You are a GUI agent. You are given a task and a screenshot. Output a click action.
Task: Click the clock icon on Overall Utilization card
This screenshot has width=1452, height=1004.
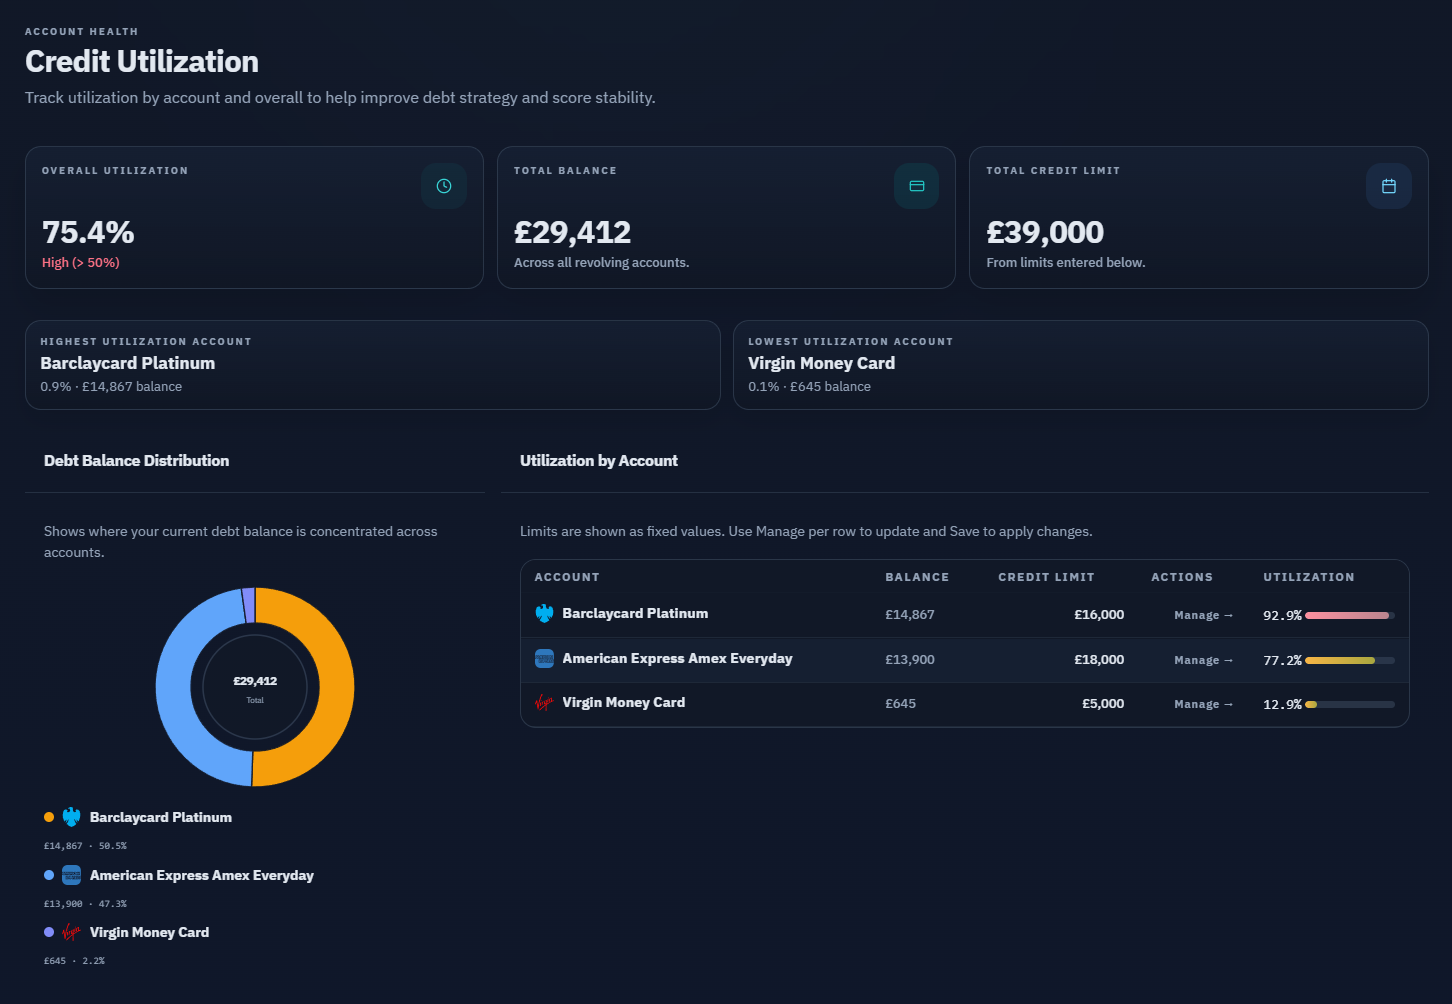(x=444, y=186)
